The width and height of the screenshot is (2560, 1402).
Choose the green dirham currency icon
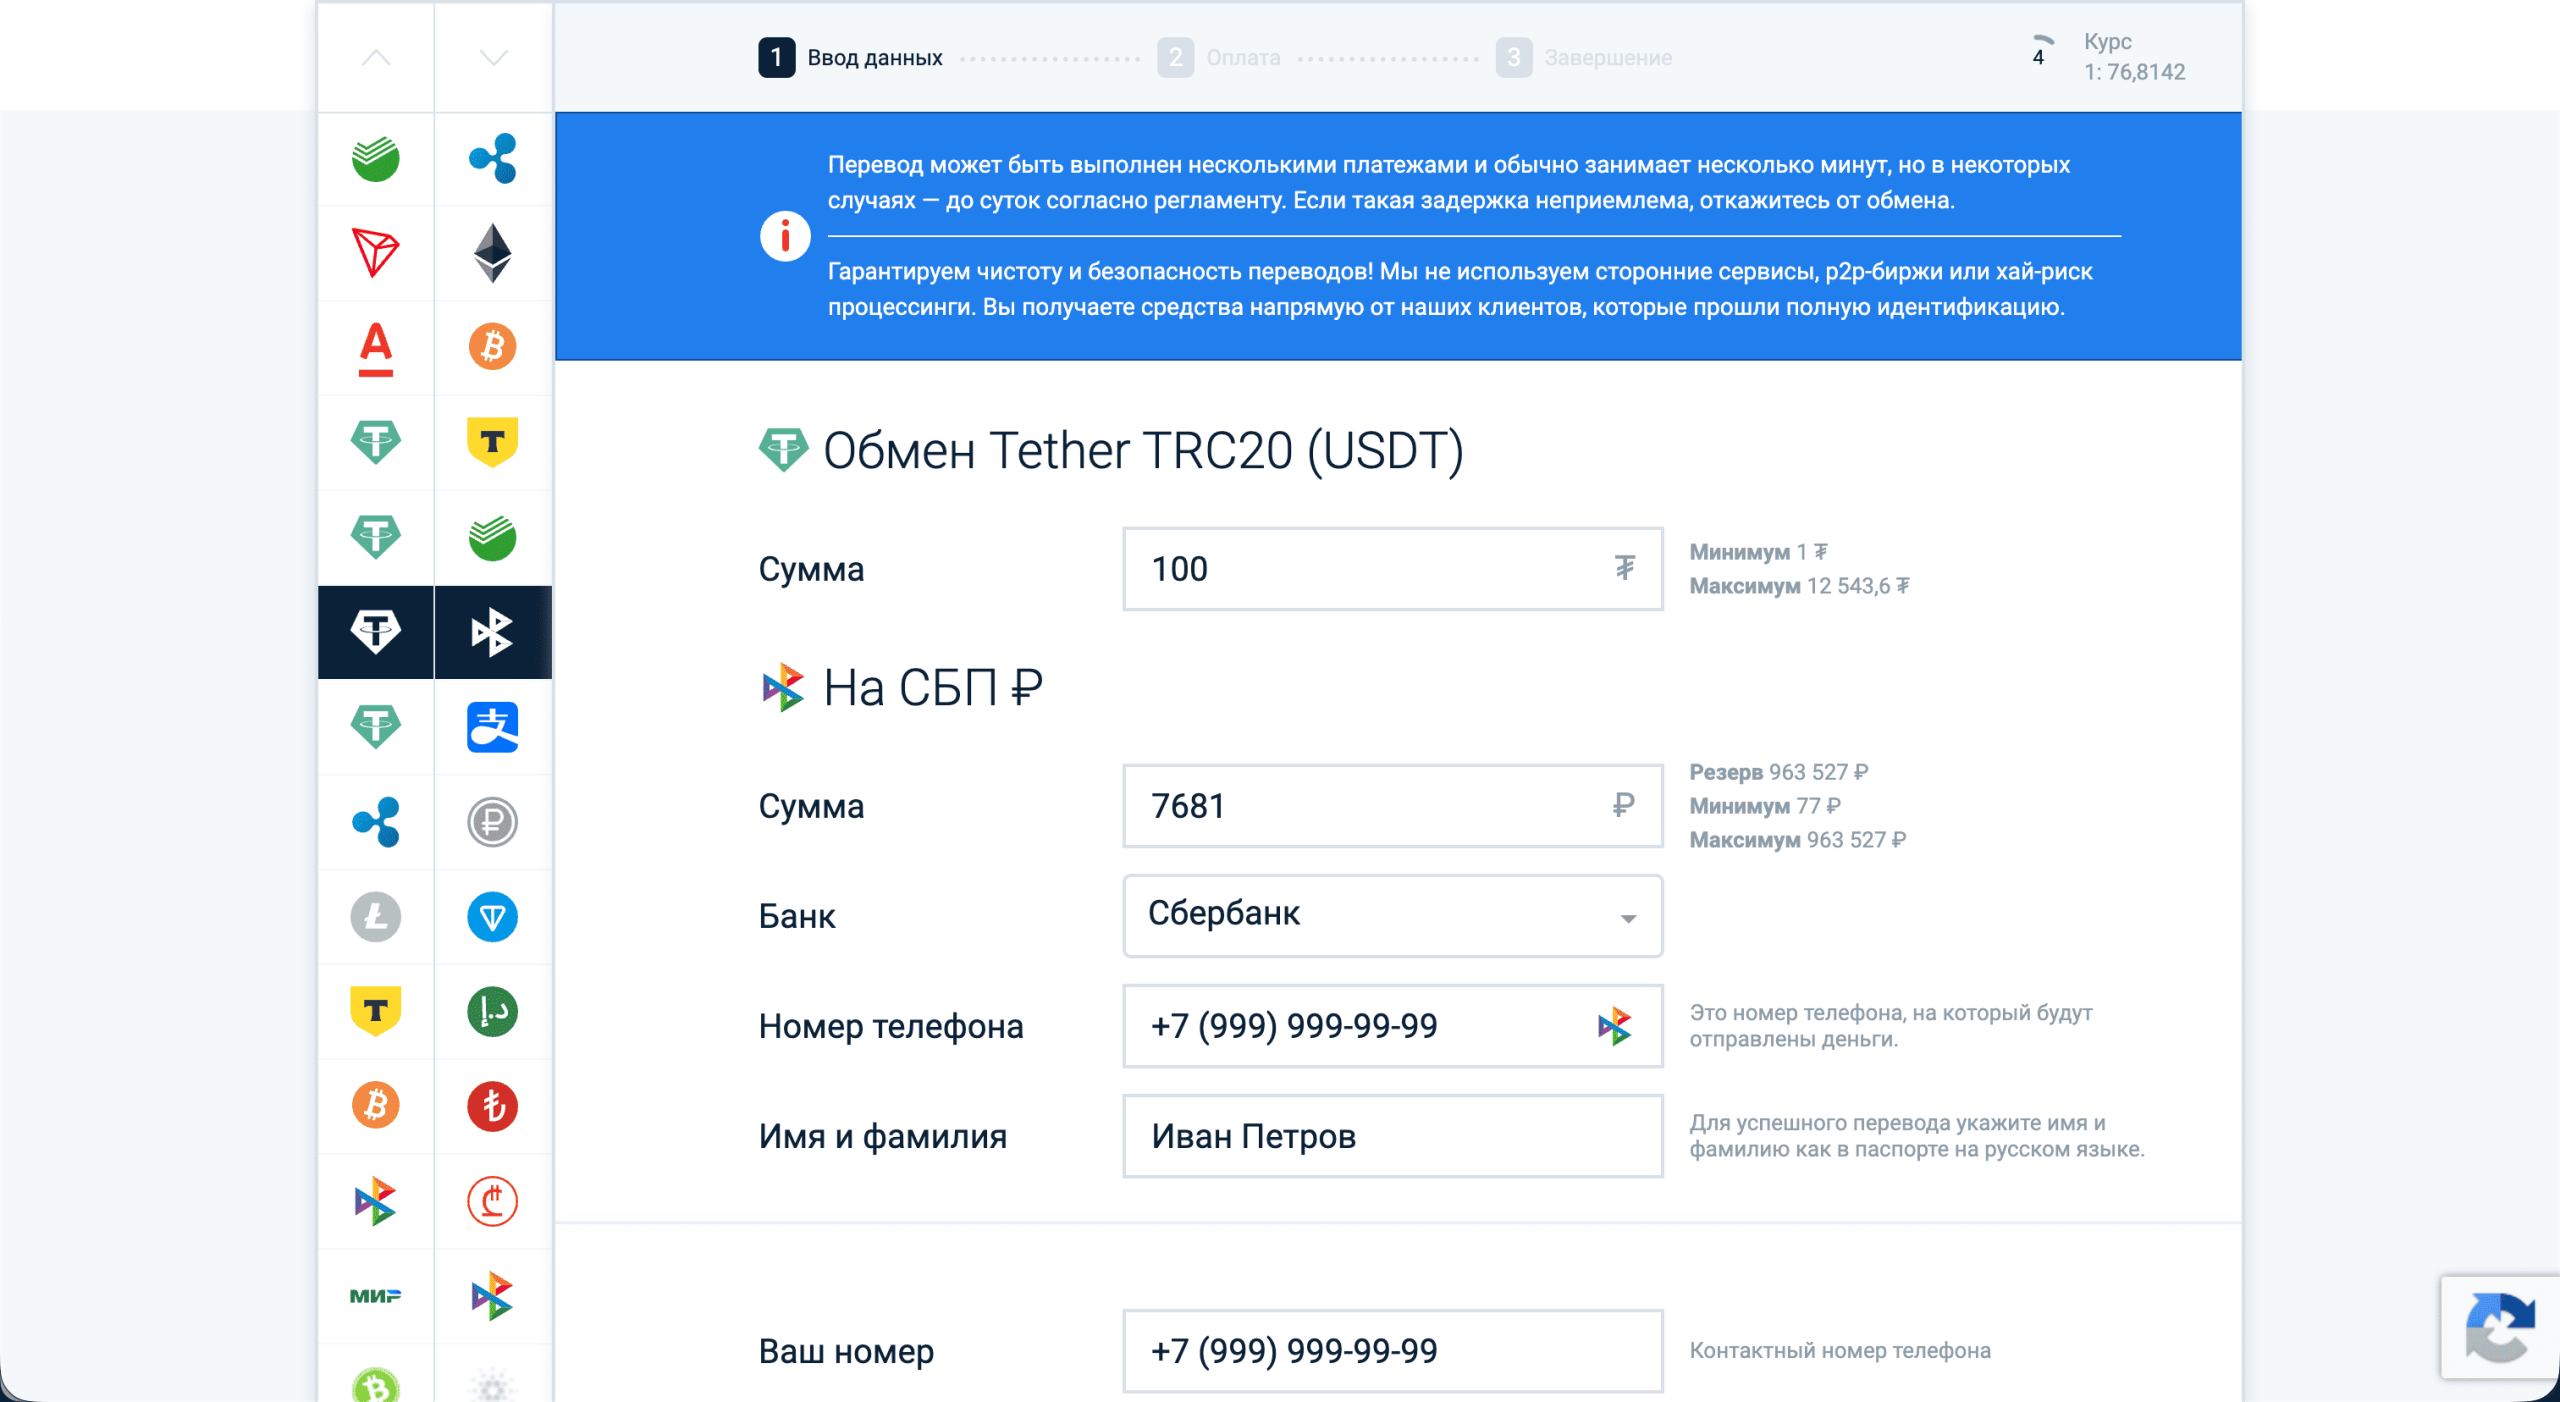click(x=492, y=1011)
